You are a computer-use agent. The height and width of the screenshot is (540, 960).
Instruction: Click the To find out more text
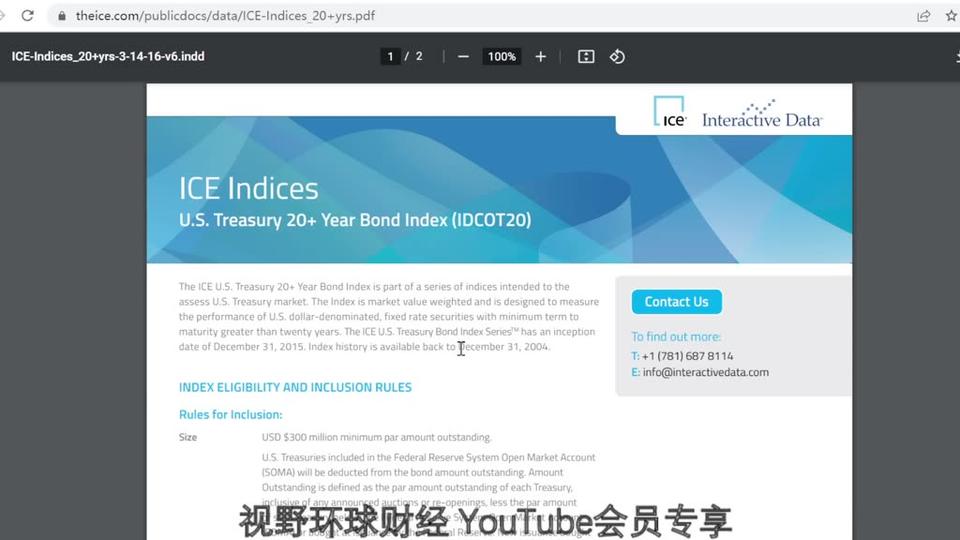(676, 337)
